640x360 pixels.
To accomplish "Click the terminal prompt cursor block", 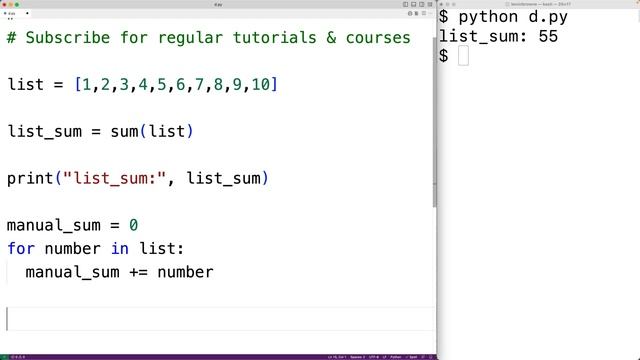I will click(x=463, y=56).
